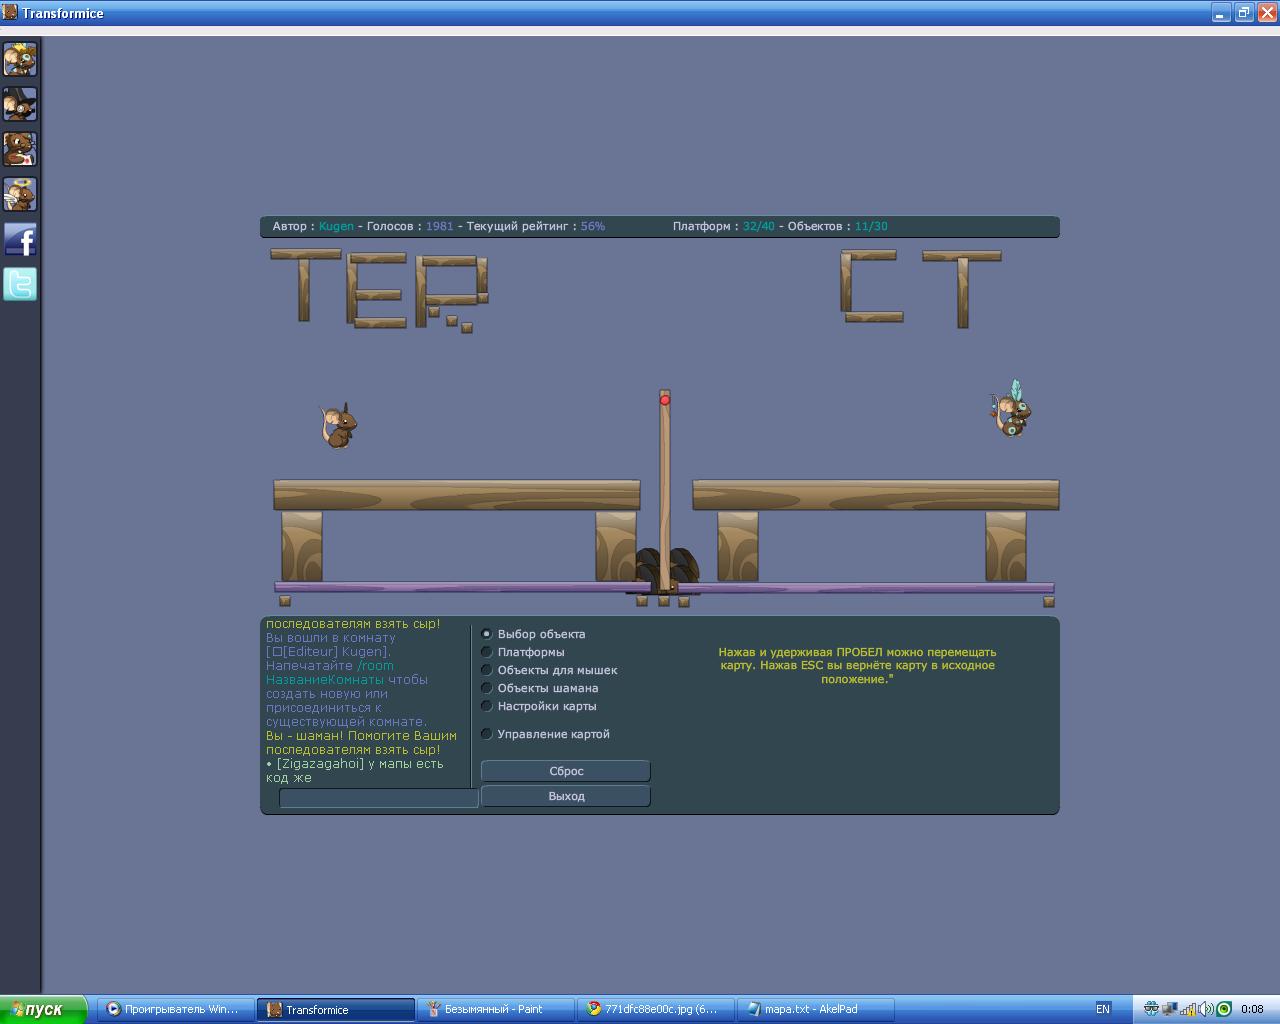Switch to 'Безымянный - Paint' taskbar window
This screenshot has height=1024, width=1280.
click(x=496, y=1009)
